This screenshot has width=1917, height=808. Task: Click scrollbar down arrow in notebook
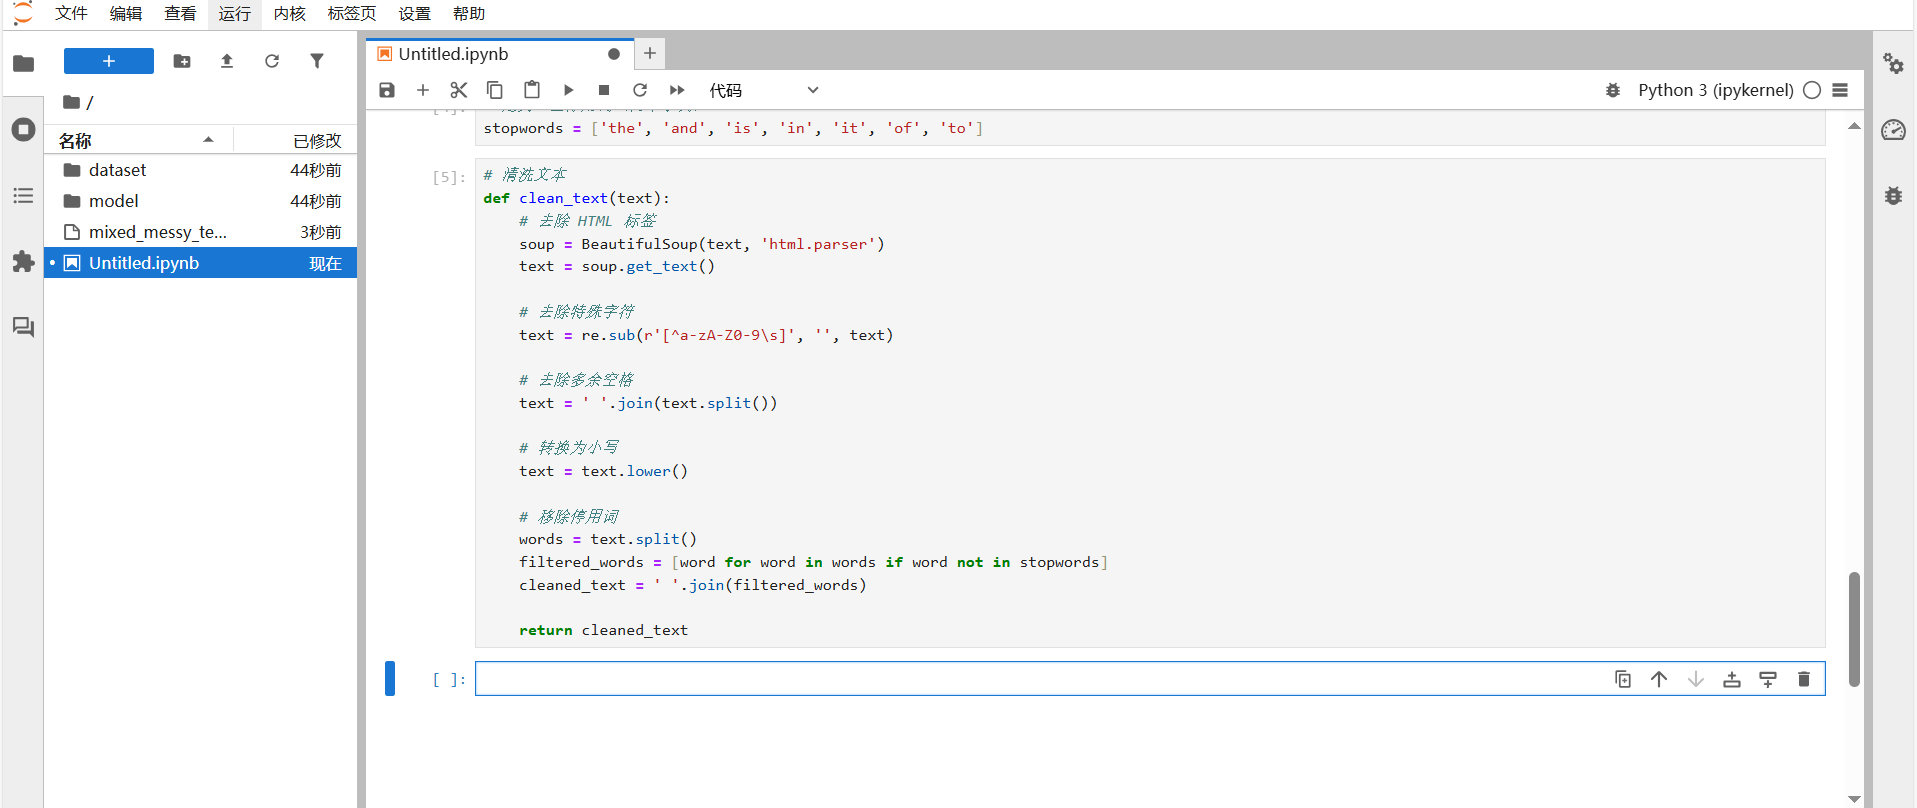tap(1854, 799)
